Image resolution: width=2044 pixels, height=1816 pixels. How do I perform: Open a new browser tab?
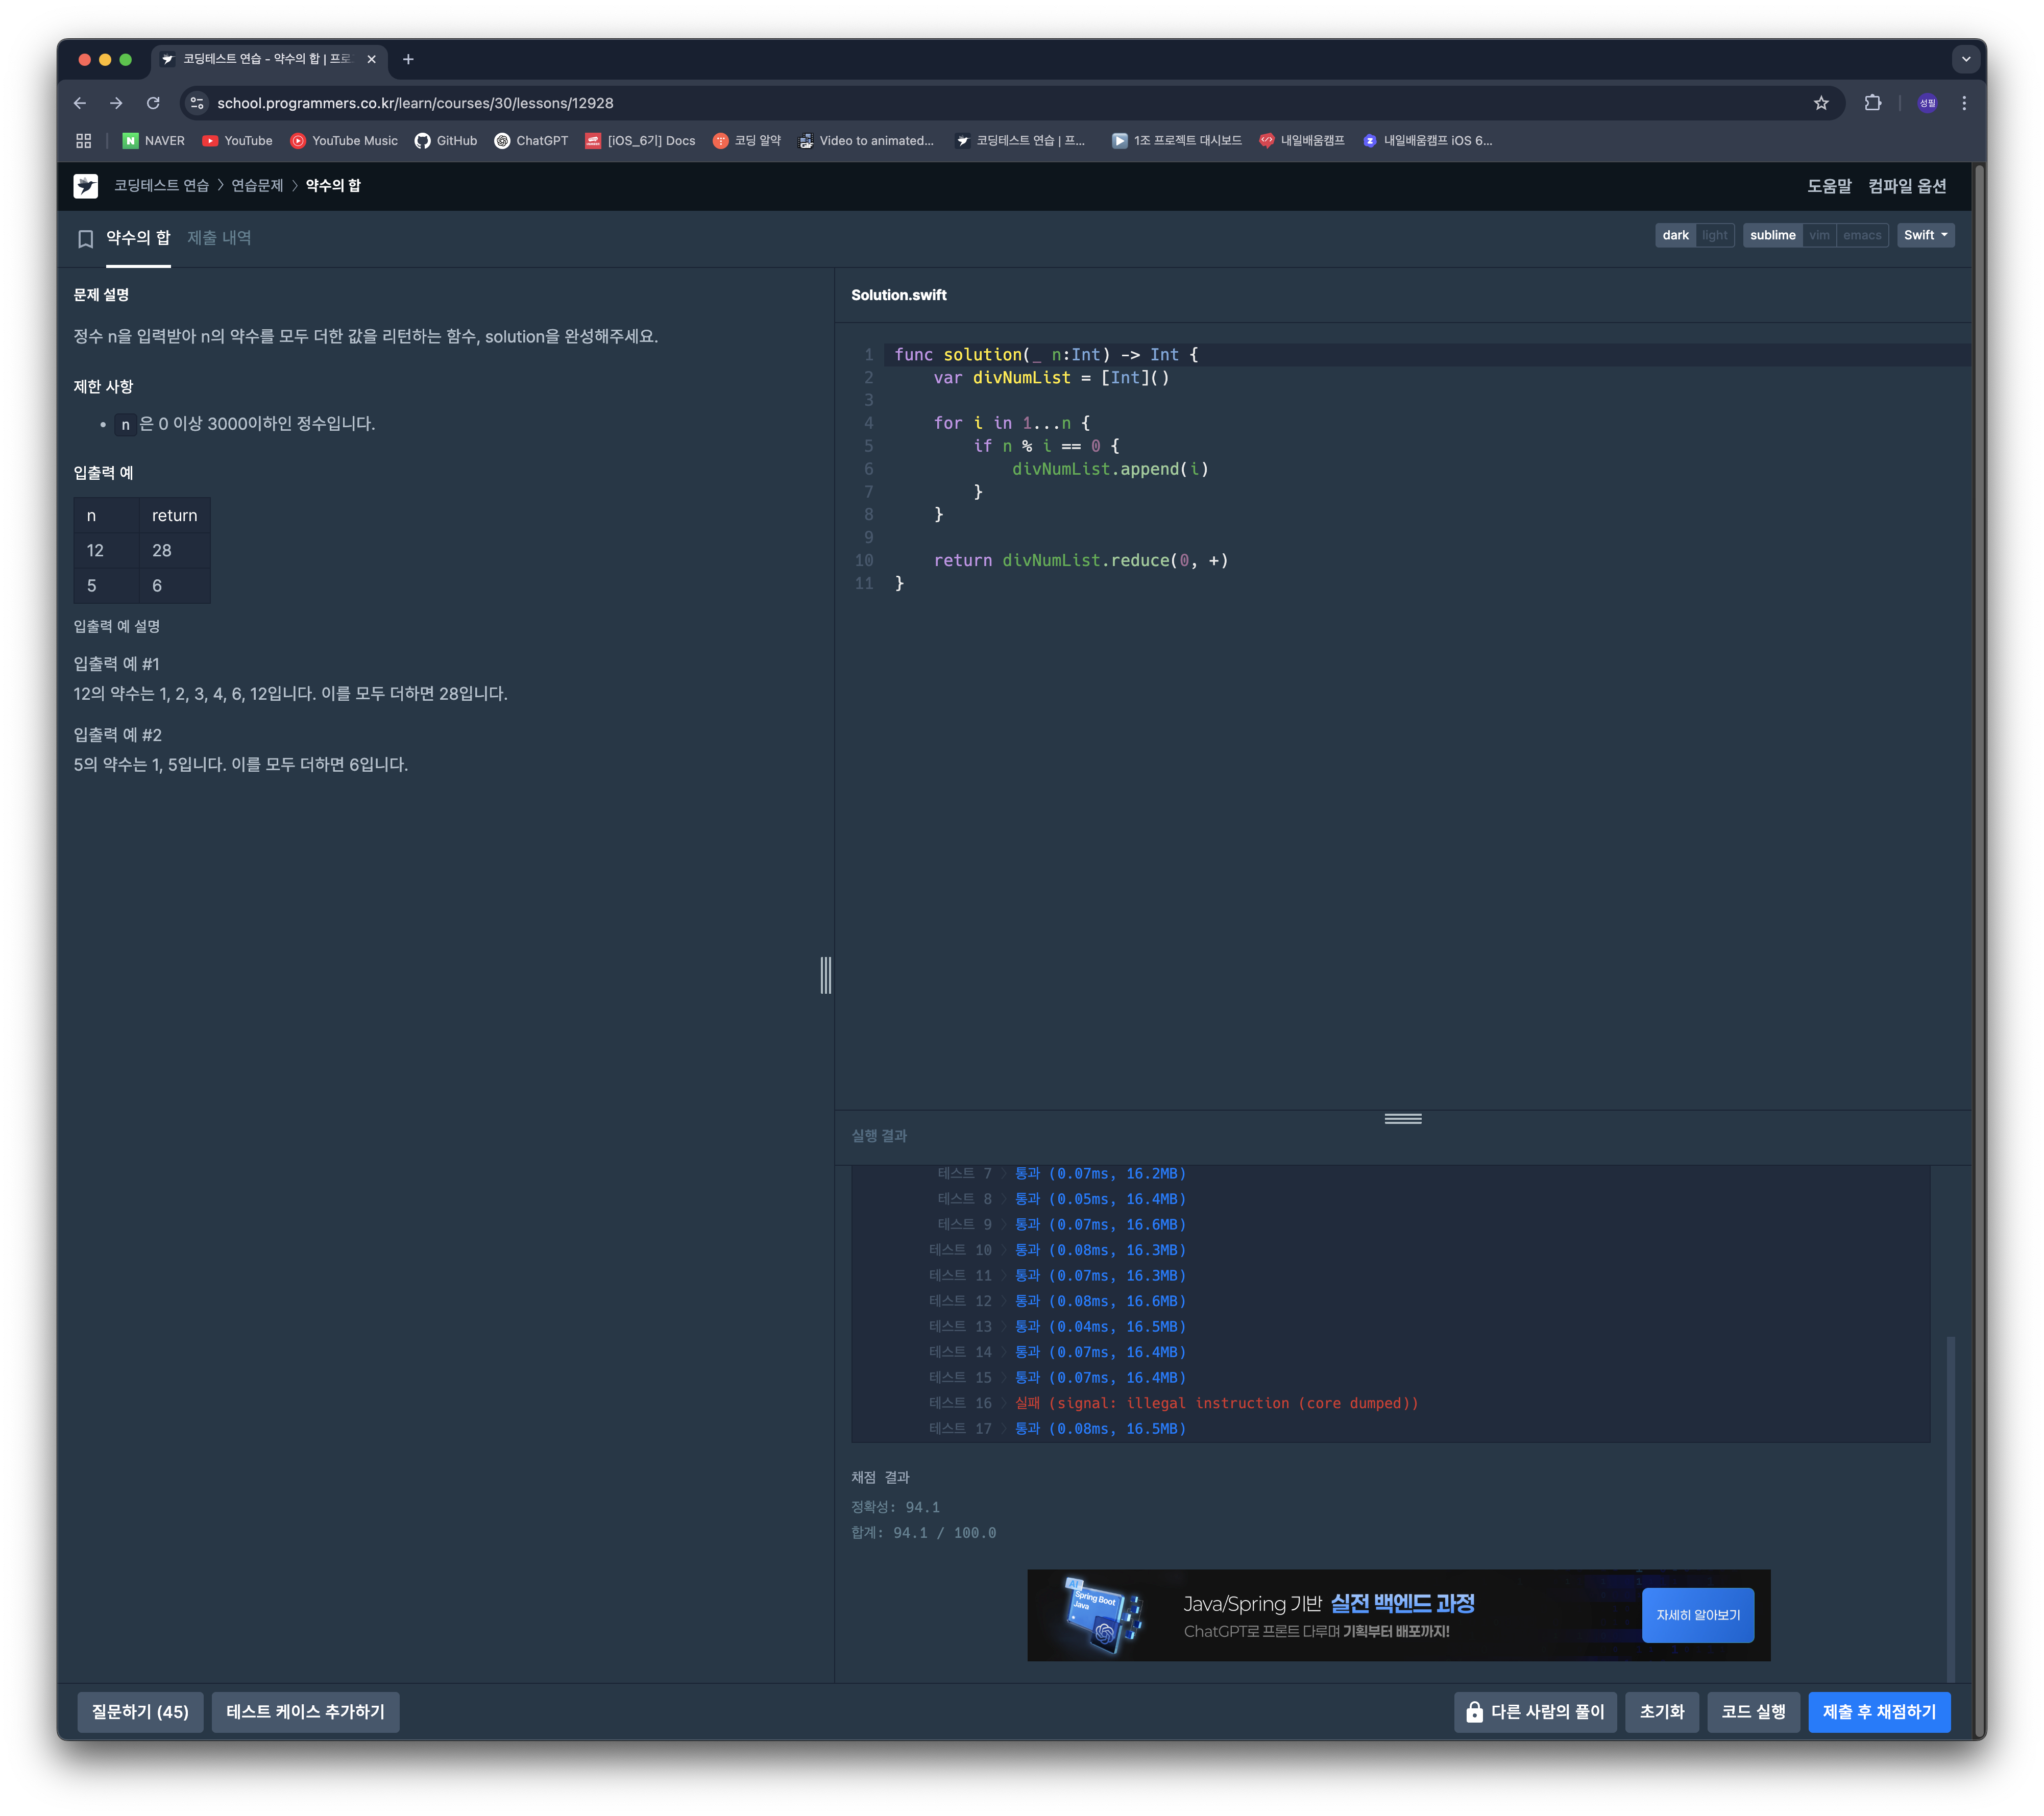coord(408,59)
